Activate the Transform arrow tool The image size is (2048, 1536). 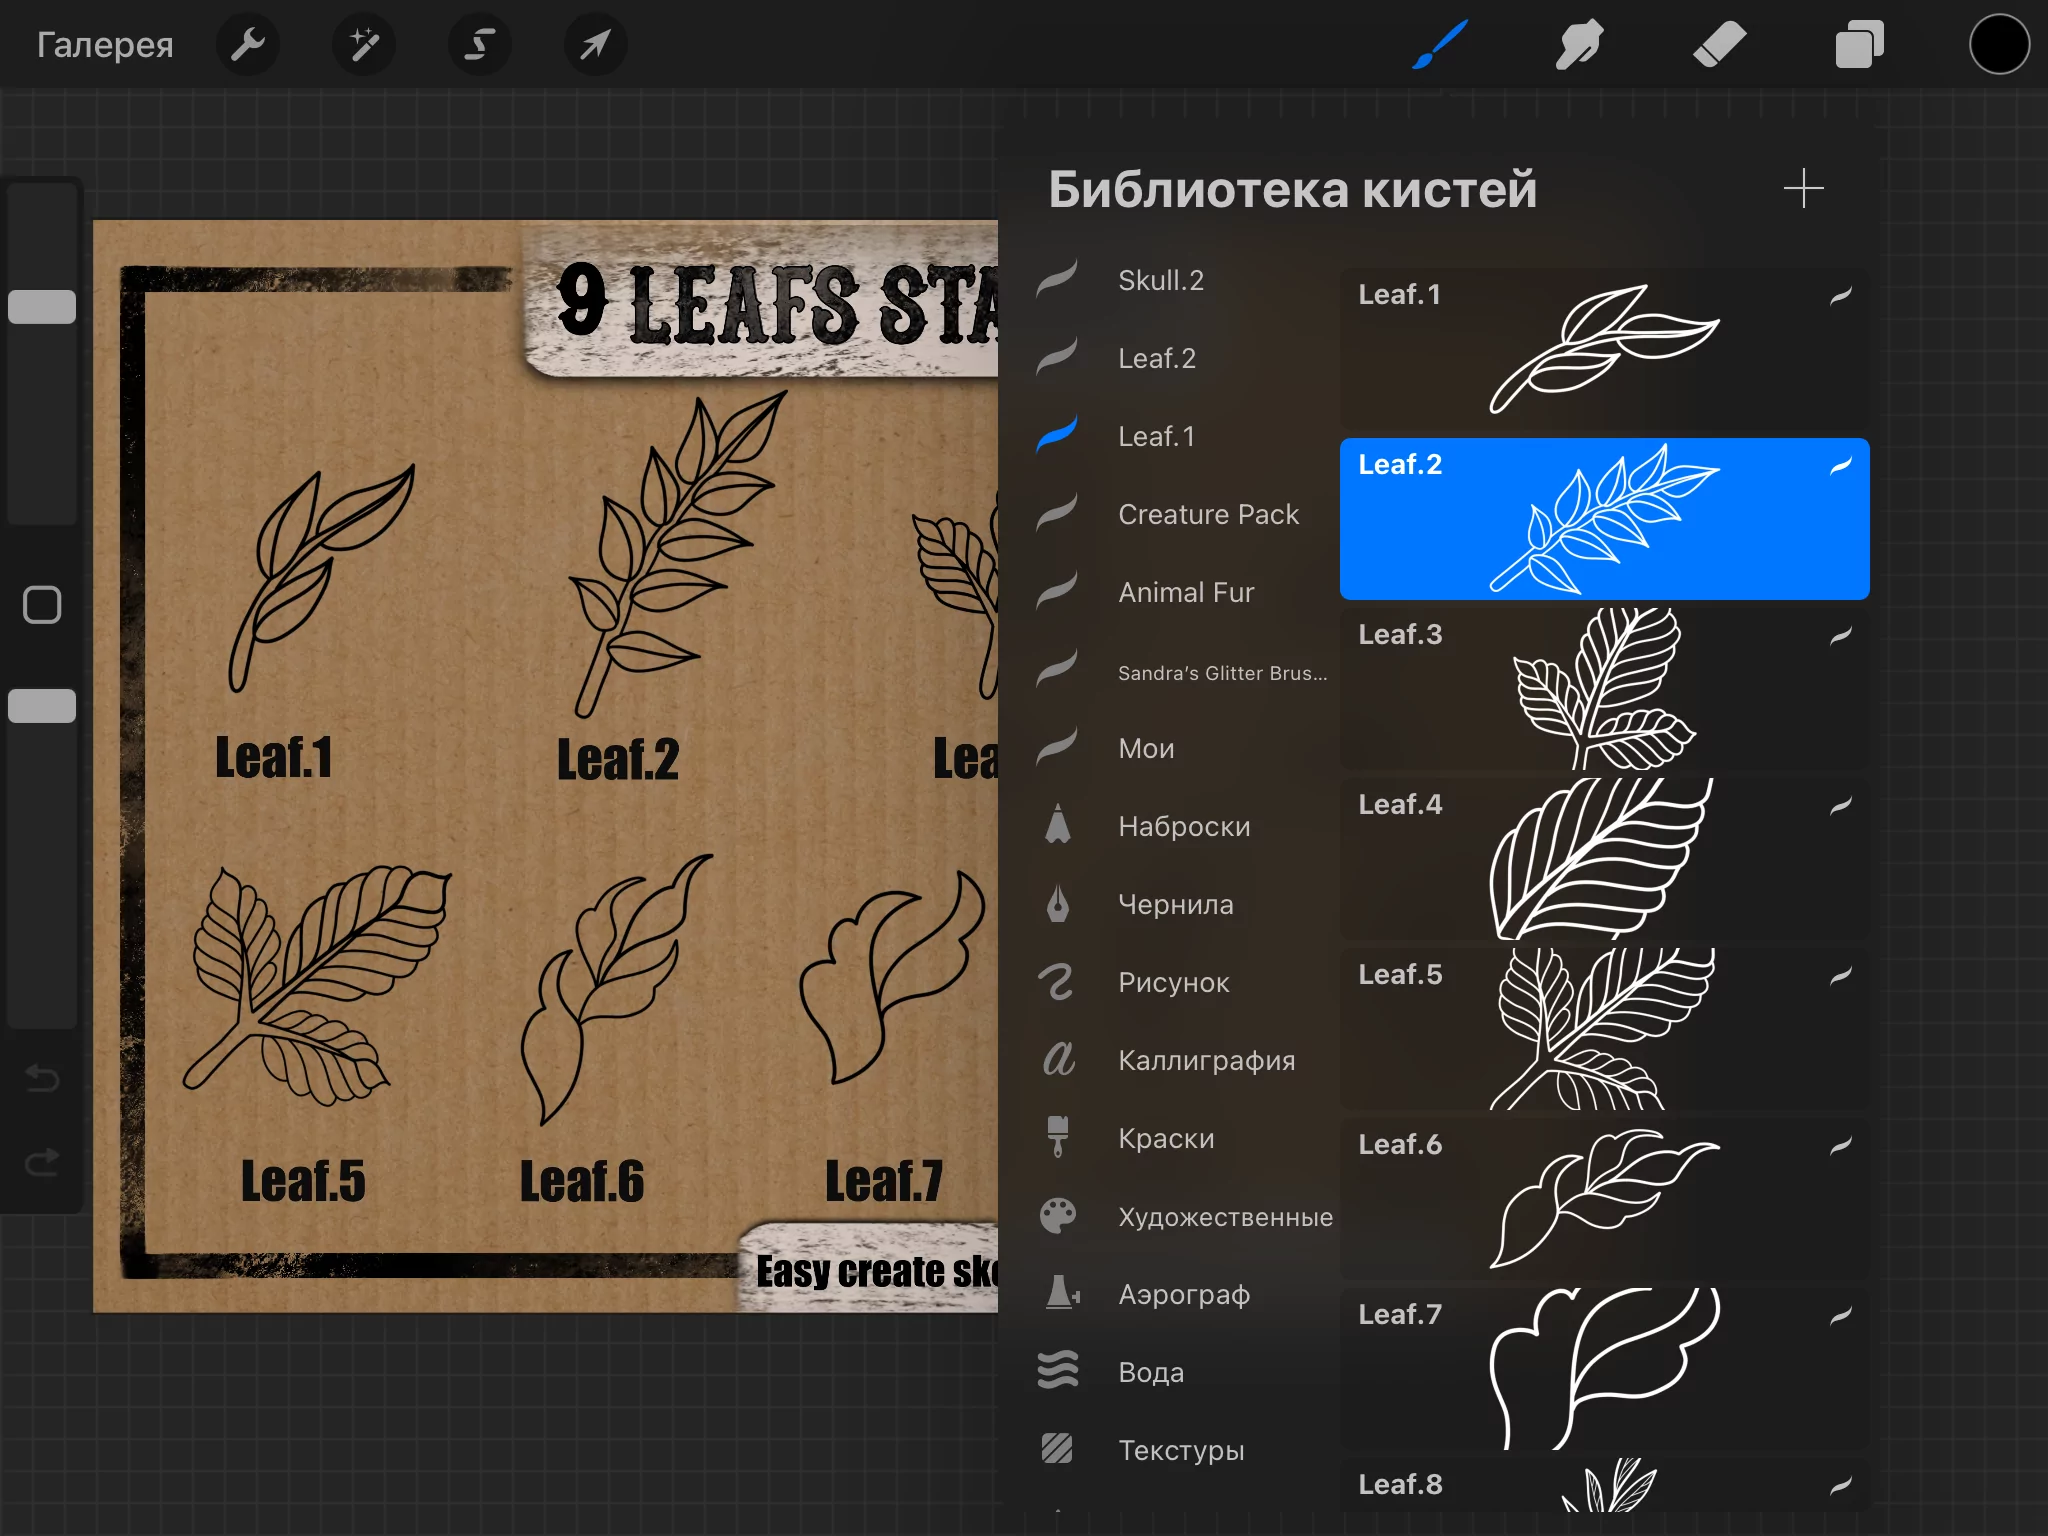click(596, 44)
